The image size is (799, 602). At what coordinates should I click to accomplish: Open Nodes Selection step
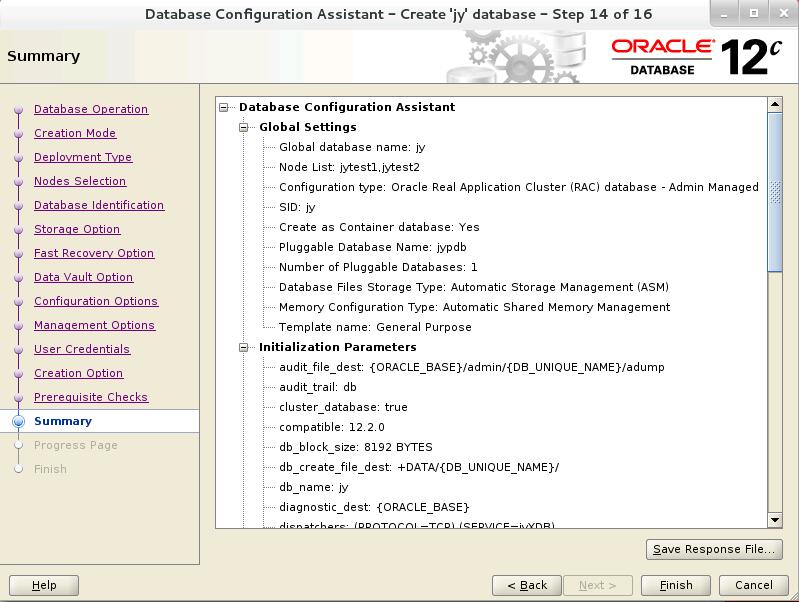[80, 181]
